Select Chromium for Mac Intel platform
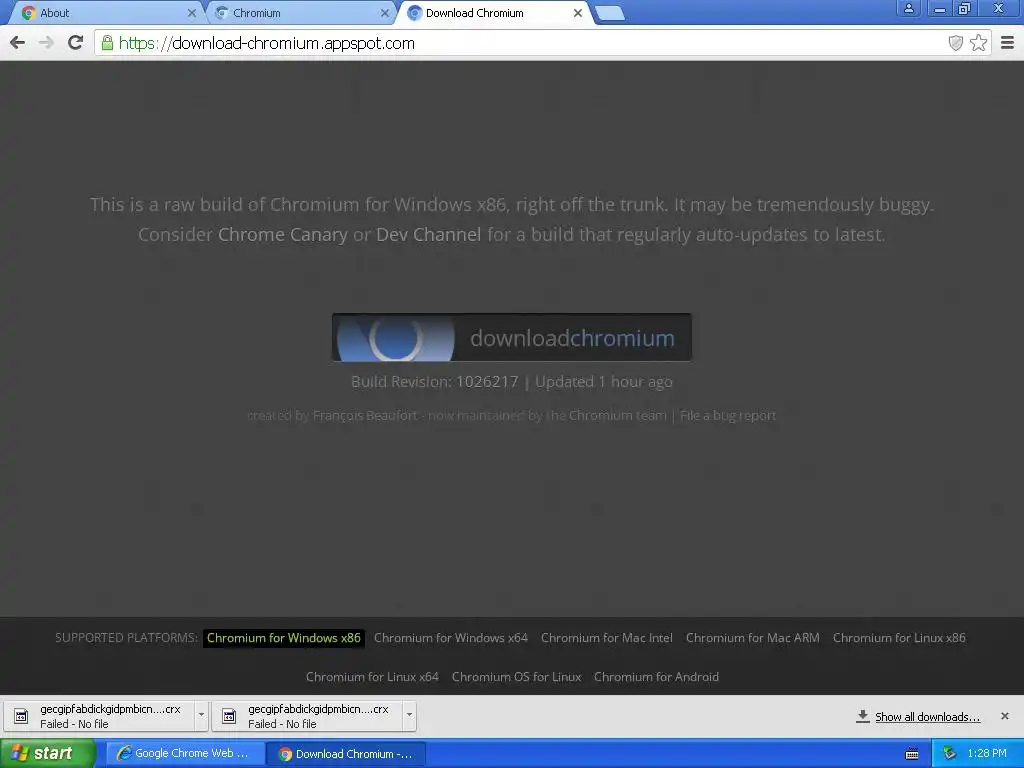 click(607, 638)
